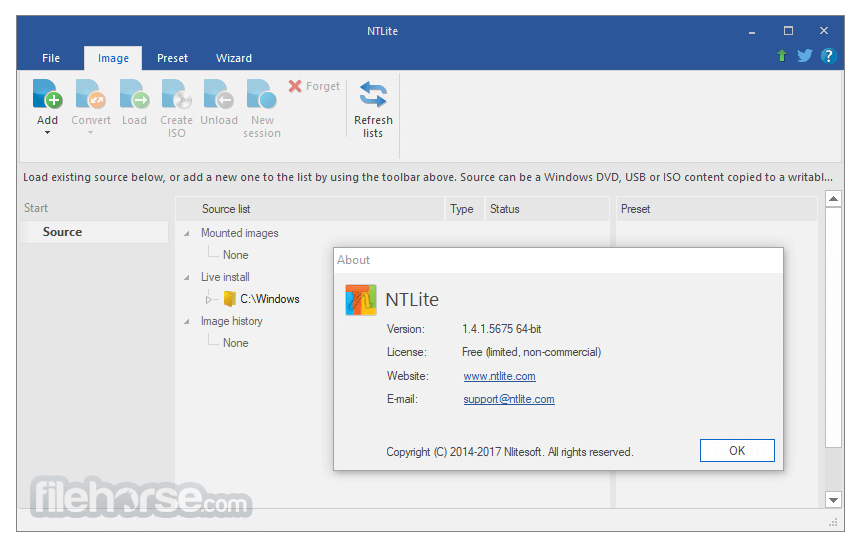Screen dimensions: 862x548
Task: Switch to the Image ribbon tab
Action: click(x=113, y=58)
